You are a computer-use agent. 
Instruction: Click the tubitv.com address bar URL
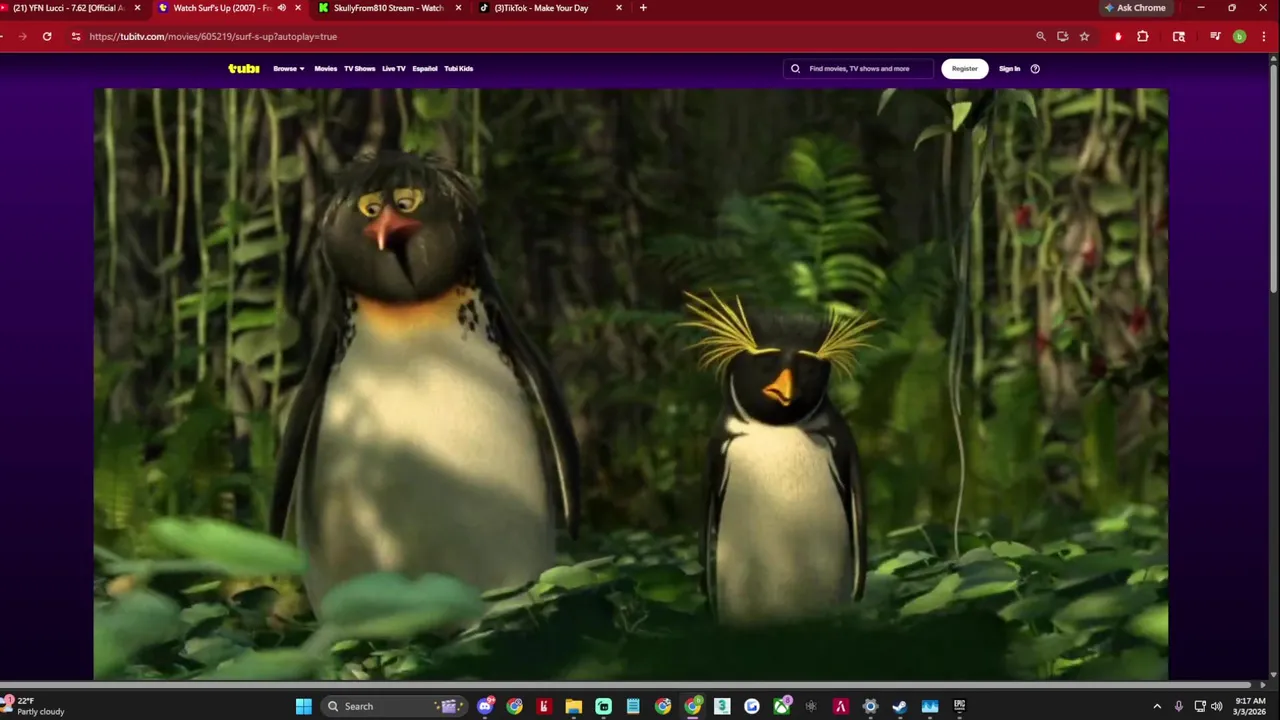(x=213, y=36)
